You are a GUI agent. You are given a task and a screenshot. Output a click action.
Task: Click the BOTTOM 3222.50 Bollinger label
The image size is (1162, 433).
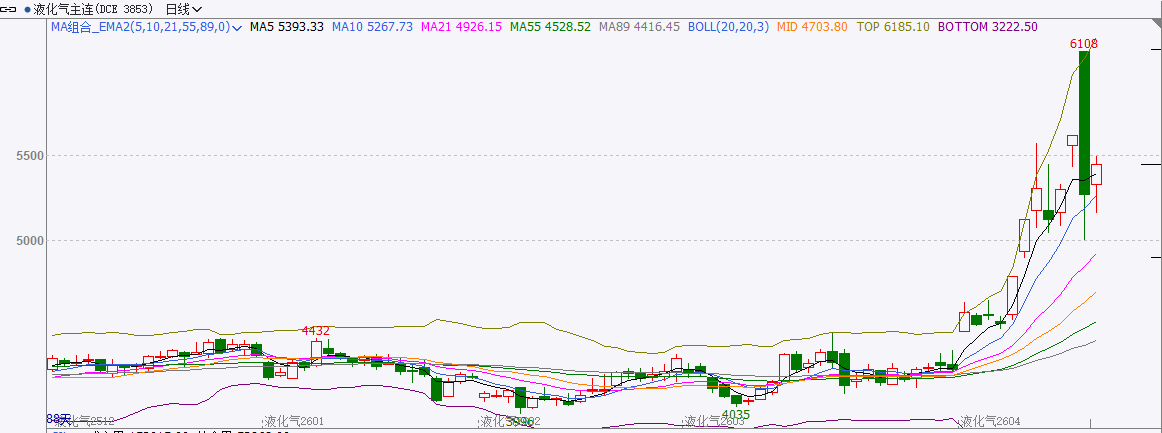point(987,27)
